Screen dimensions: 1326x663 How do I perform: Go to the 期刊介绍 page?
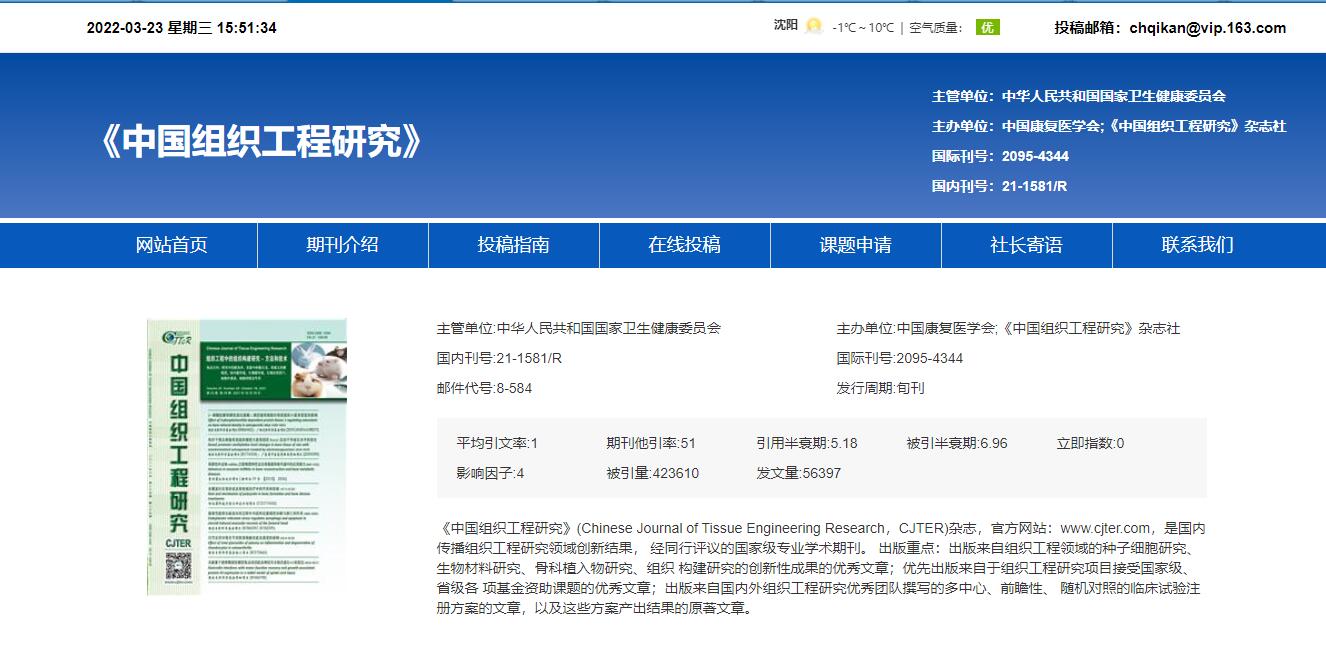click(x=342, y=245)
